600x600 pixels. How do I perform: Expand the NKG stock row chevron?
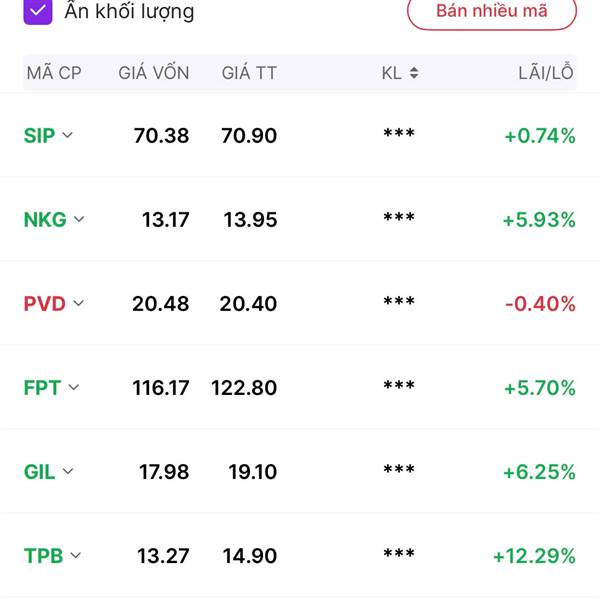point(79,219)
